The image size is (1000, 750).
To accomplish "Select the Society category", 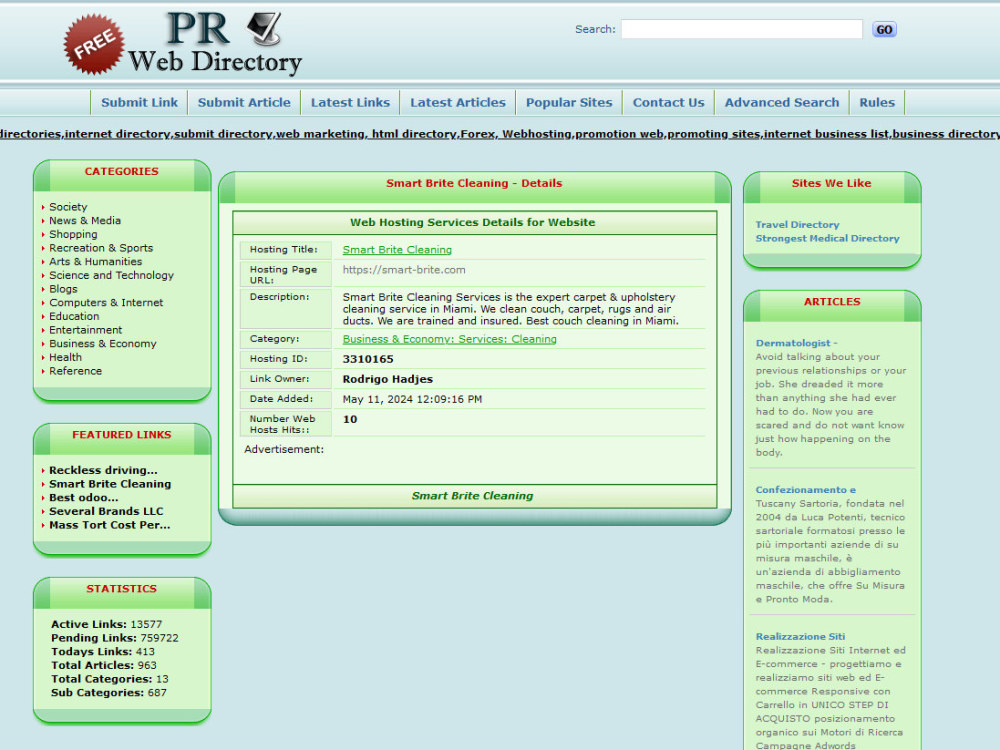I will click(68, 207).
